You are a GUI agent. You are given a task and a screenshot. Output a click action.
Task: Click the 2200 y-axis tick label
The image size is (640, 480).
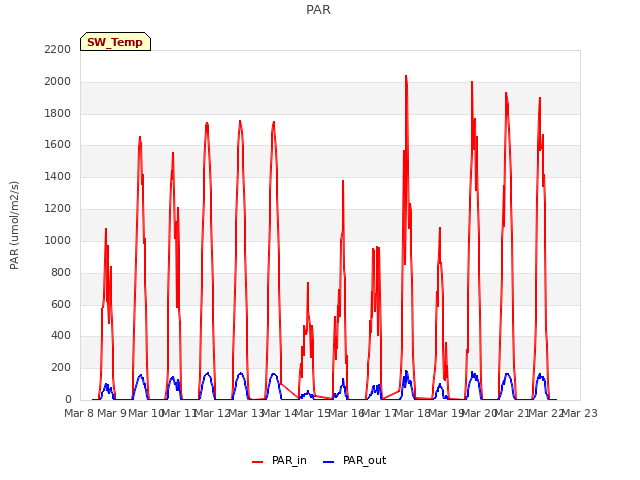(58, 49)
